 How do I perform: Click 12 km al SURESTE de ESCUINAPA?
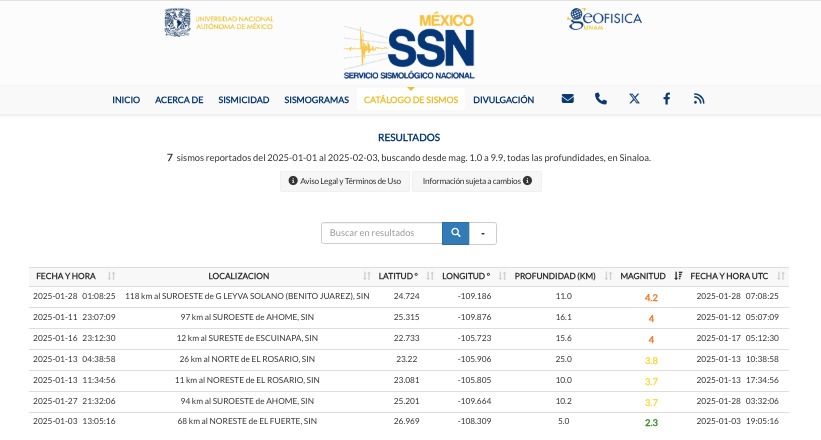tap(247, 338)
